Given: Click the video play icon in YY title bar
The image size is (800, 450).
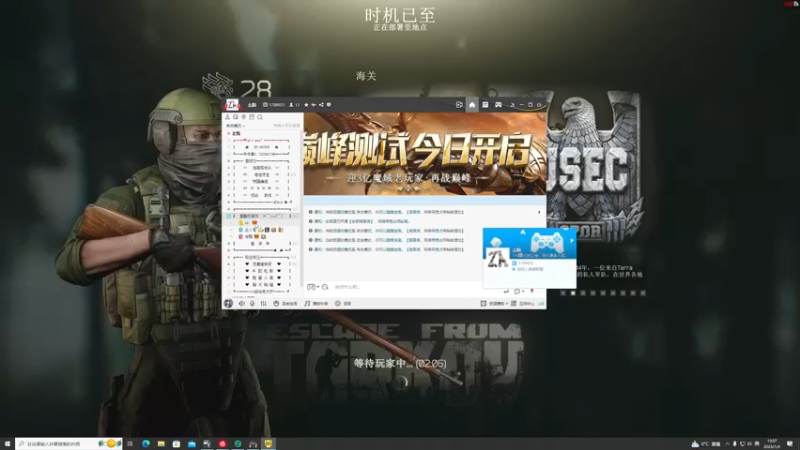Looking at the screenshot, I should pyautogui.click(x=459, y=105).
